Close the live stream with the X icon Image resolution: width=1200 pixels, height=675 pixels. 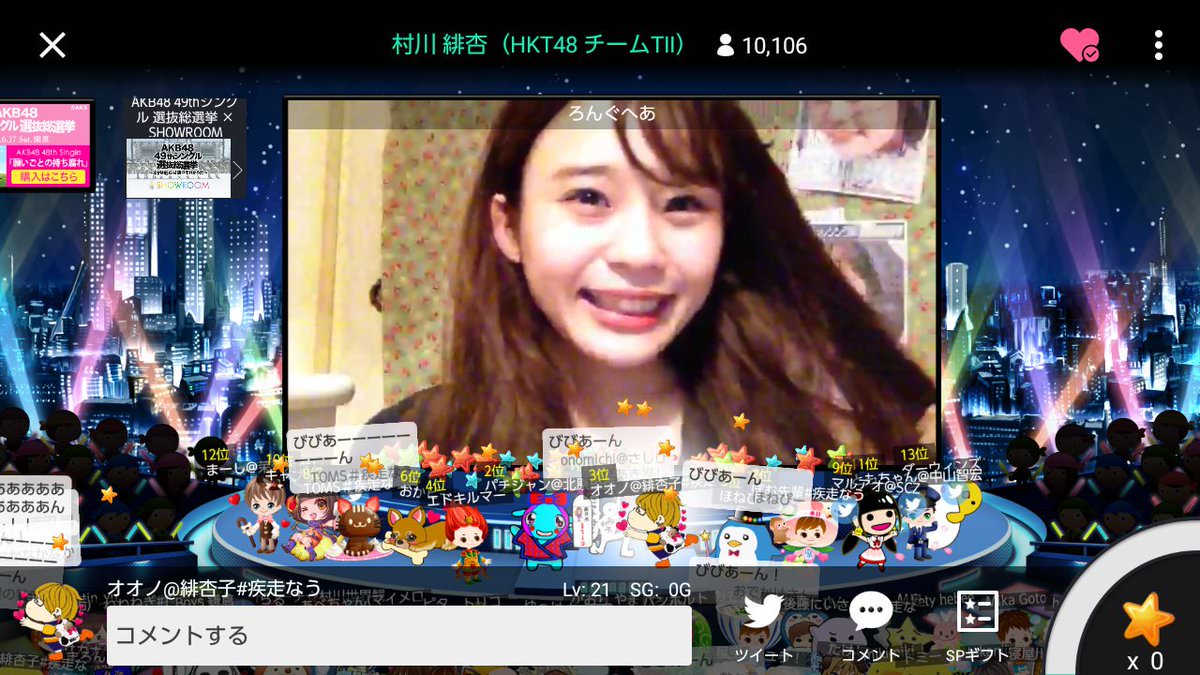tap(52, 44)
